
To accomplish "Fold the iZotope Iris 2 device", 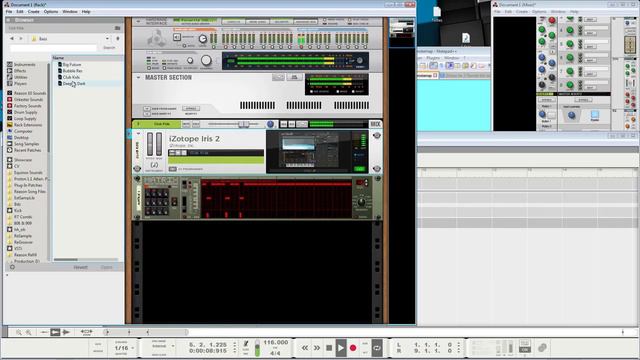I will coord(138,134).
